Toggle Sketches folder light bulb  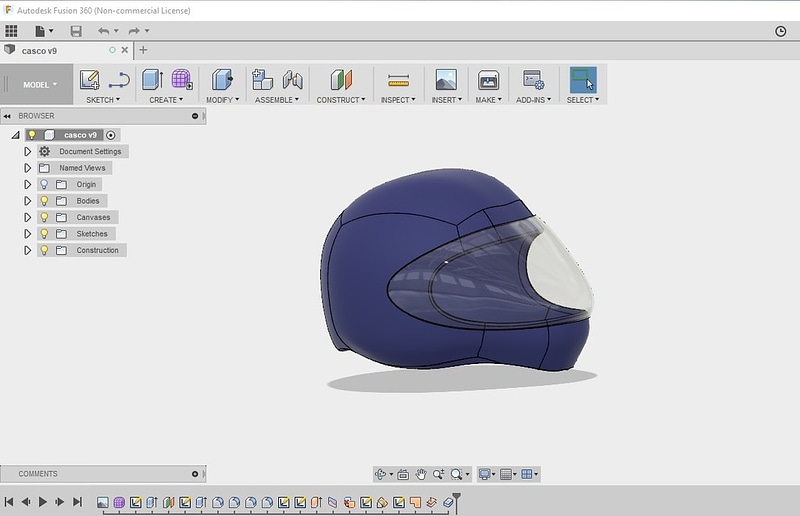click(x=44, y=234)
